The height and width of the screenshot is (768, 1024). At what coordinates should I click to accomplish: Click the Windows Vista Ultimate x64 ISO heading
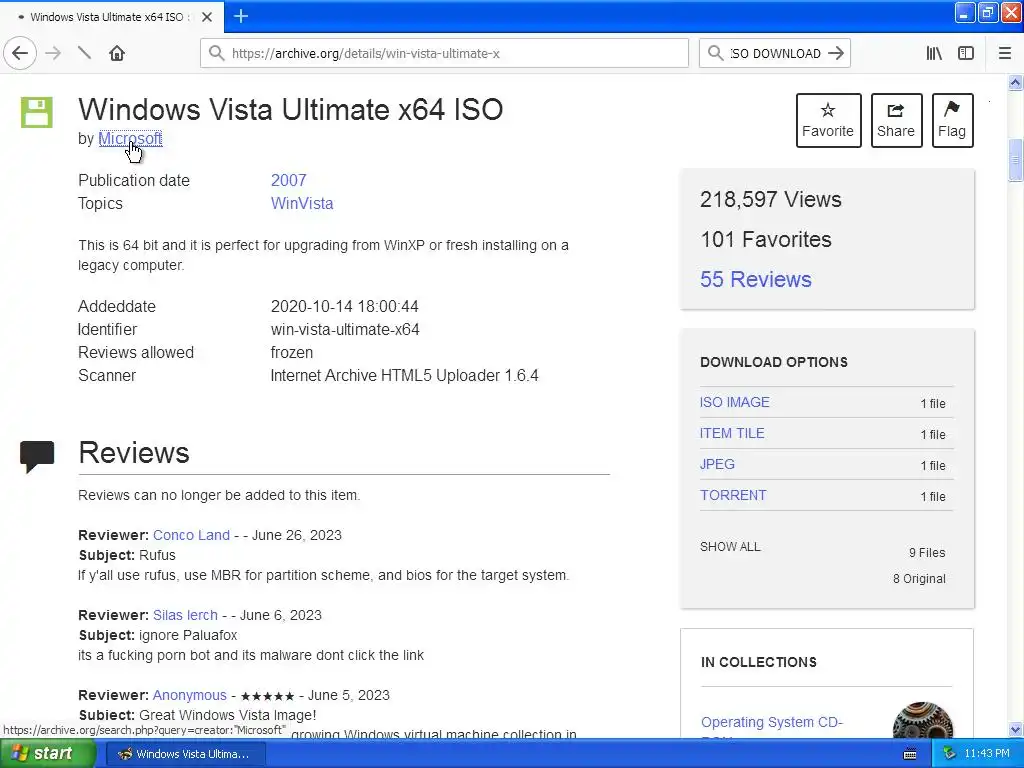coord(291,109)
